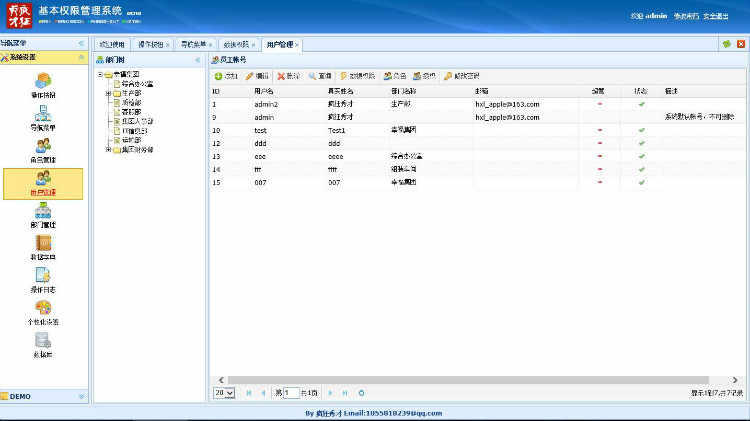
Task: Switch to the first welcome tab
Action: pos(112,44)
